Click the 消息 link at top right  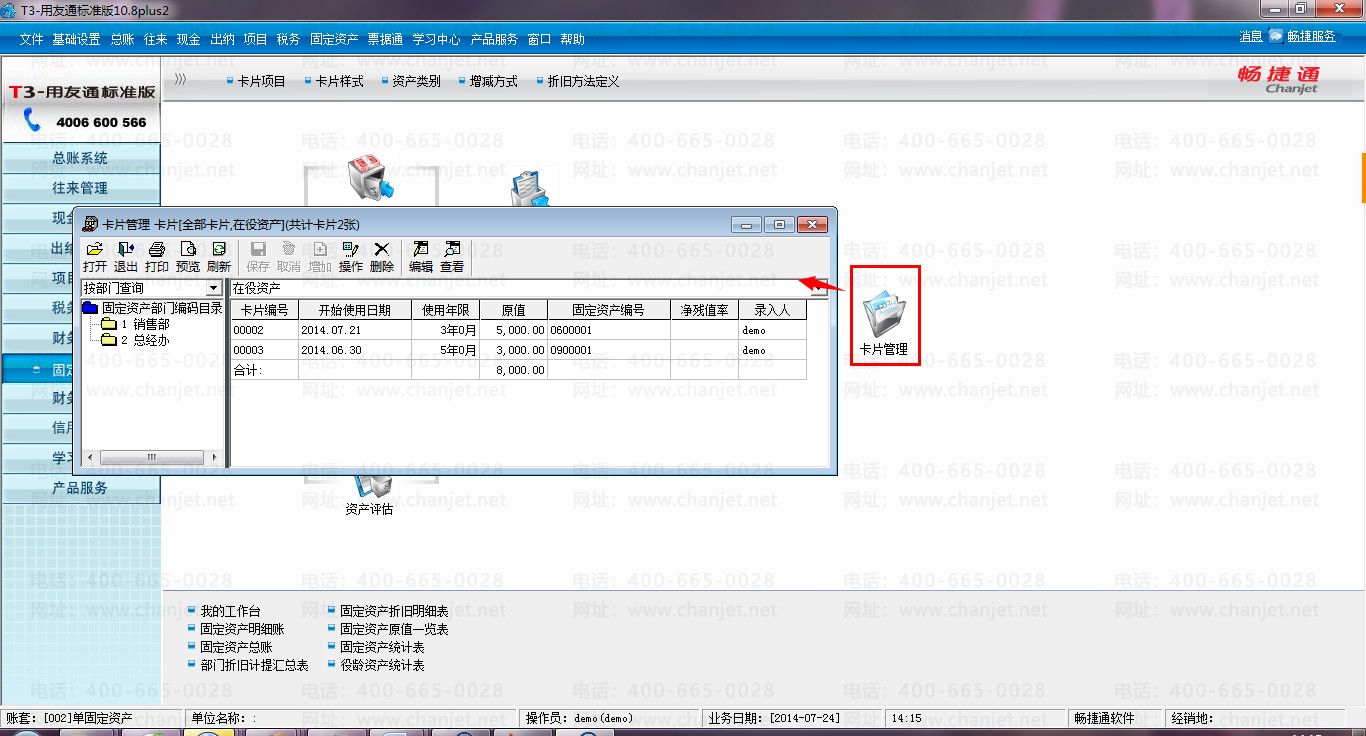[1251, 36]
